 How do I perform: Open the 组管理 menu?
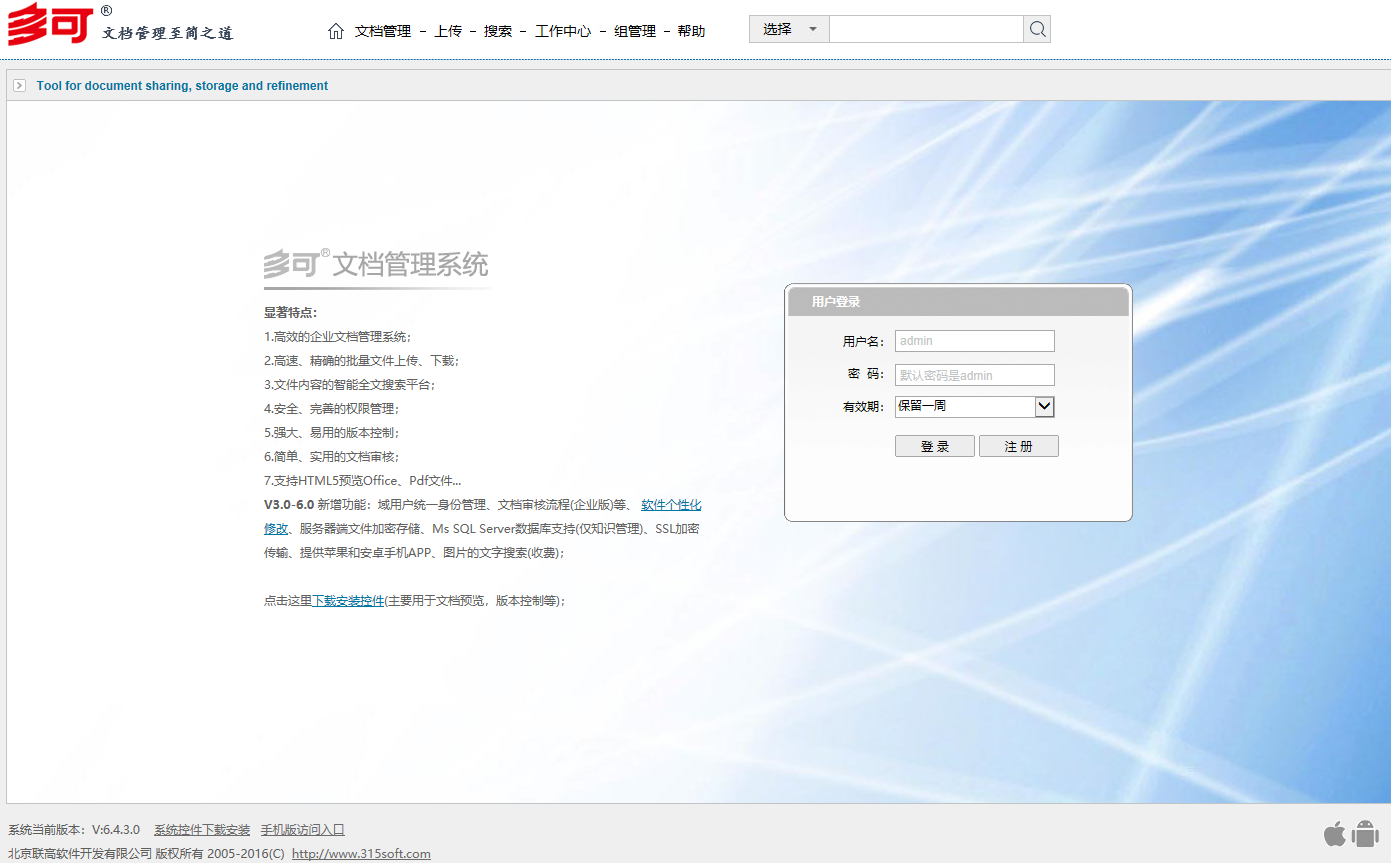pyautogui.click(x=635, y=31)
